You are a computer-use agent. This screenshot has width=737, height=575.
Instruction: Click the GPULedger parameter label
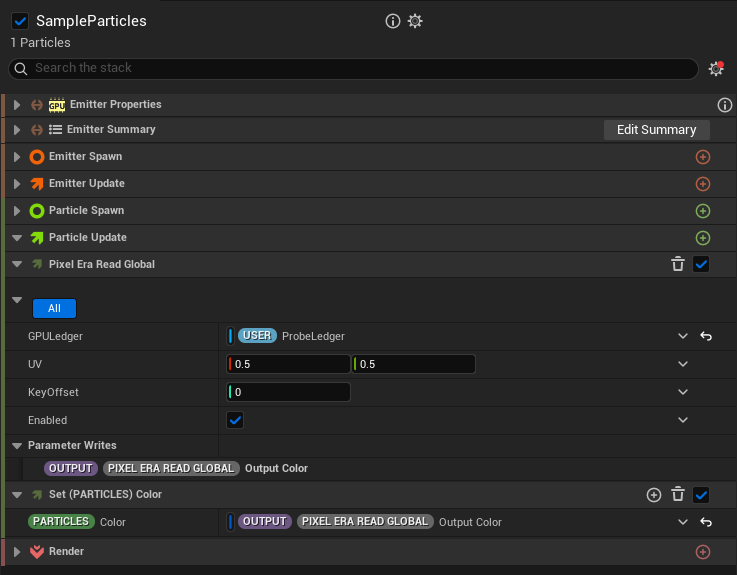(55, 336)
